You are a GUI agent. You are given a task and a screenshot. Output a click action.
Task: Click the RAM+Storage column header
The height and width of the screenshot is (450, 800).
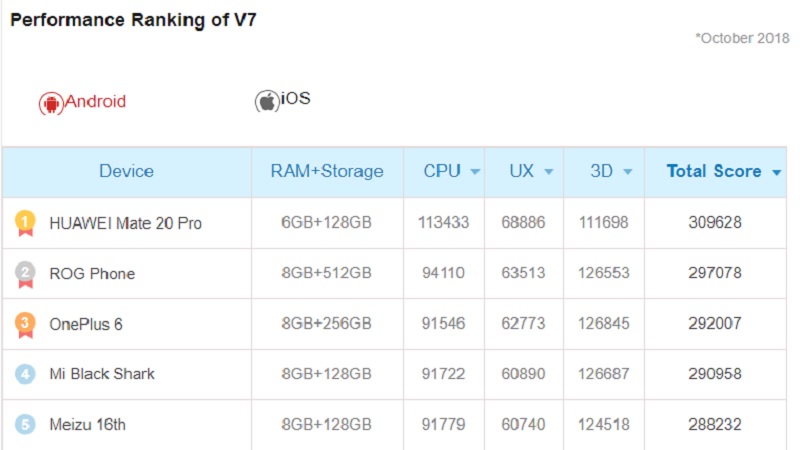pyautogui.click(x=327, y=171)
